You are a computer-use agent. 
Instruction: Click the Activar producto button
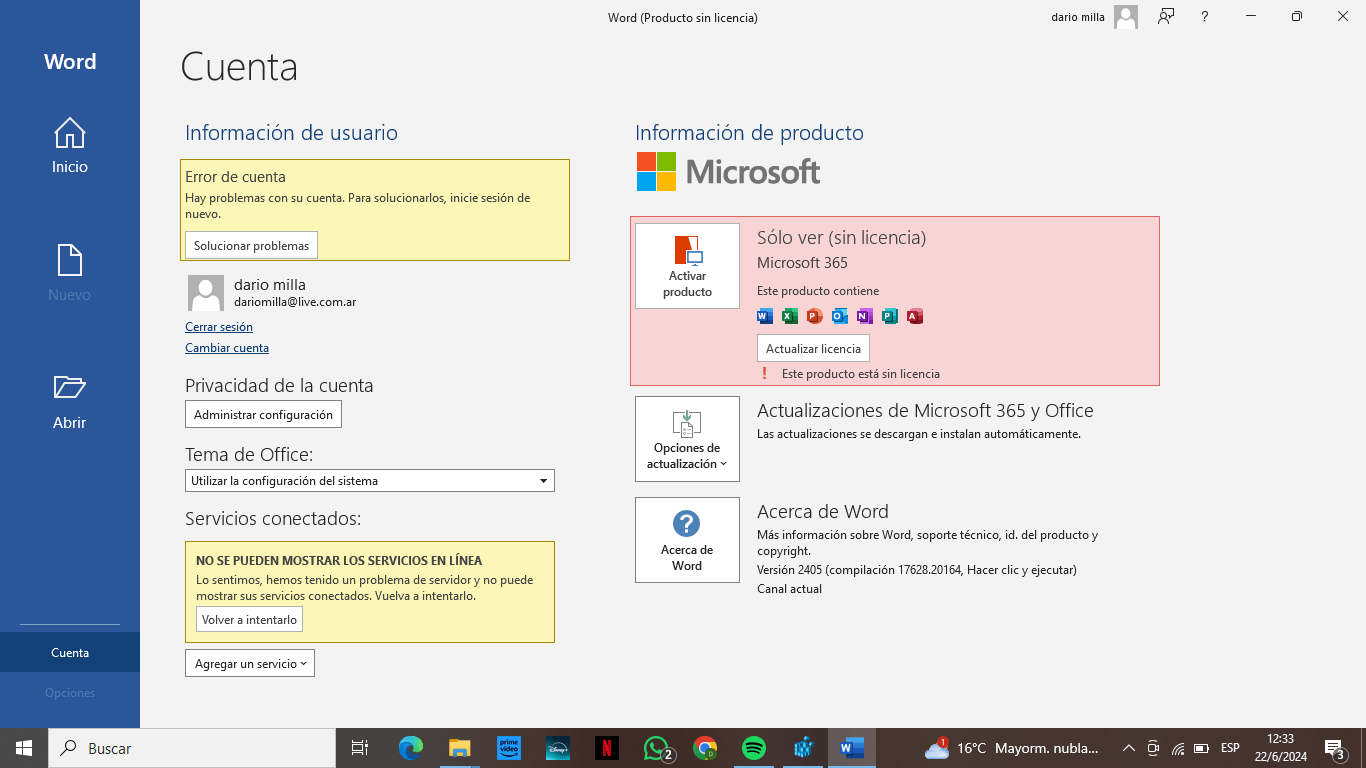click(x=687, y=266)
